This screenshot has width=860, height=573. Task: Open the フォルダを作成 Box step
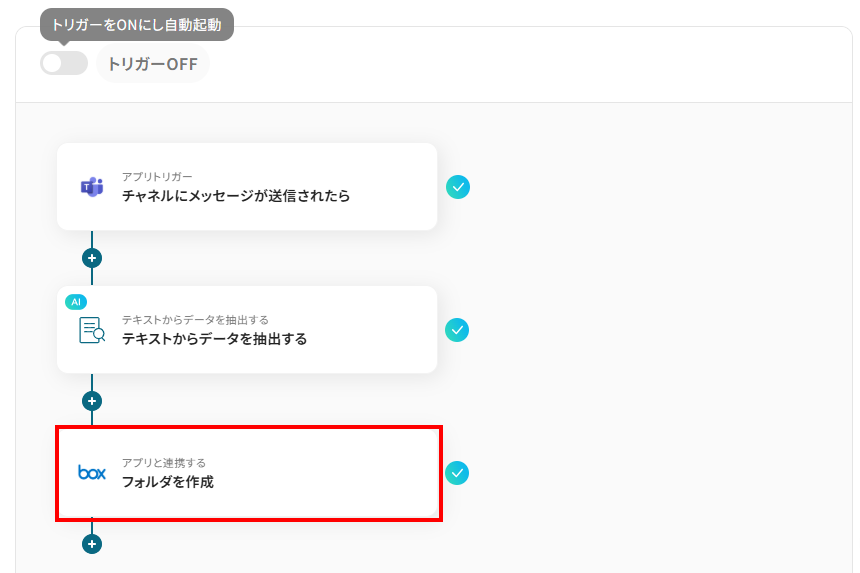click(x=168, y=482)
